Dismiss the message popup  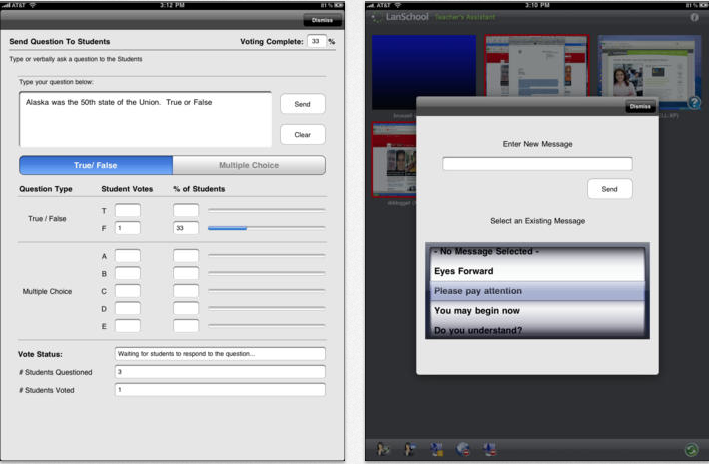[640, 107]
